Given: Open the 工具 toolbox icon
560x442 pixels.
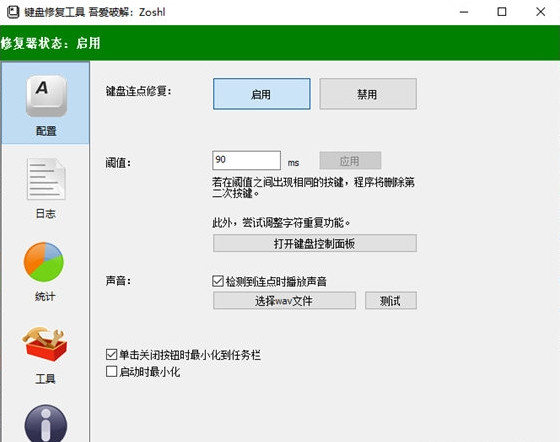Looking at the screenshot, I should (45, 344).
